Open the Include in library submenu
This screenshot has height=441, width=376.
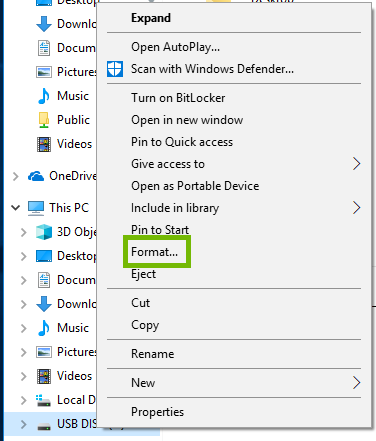pyautogui.click(x=234, y=208)
